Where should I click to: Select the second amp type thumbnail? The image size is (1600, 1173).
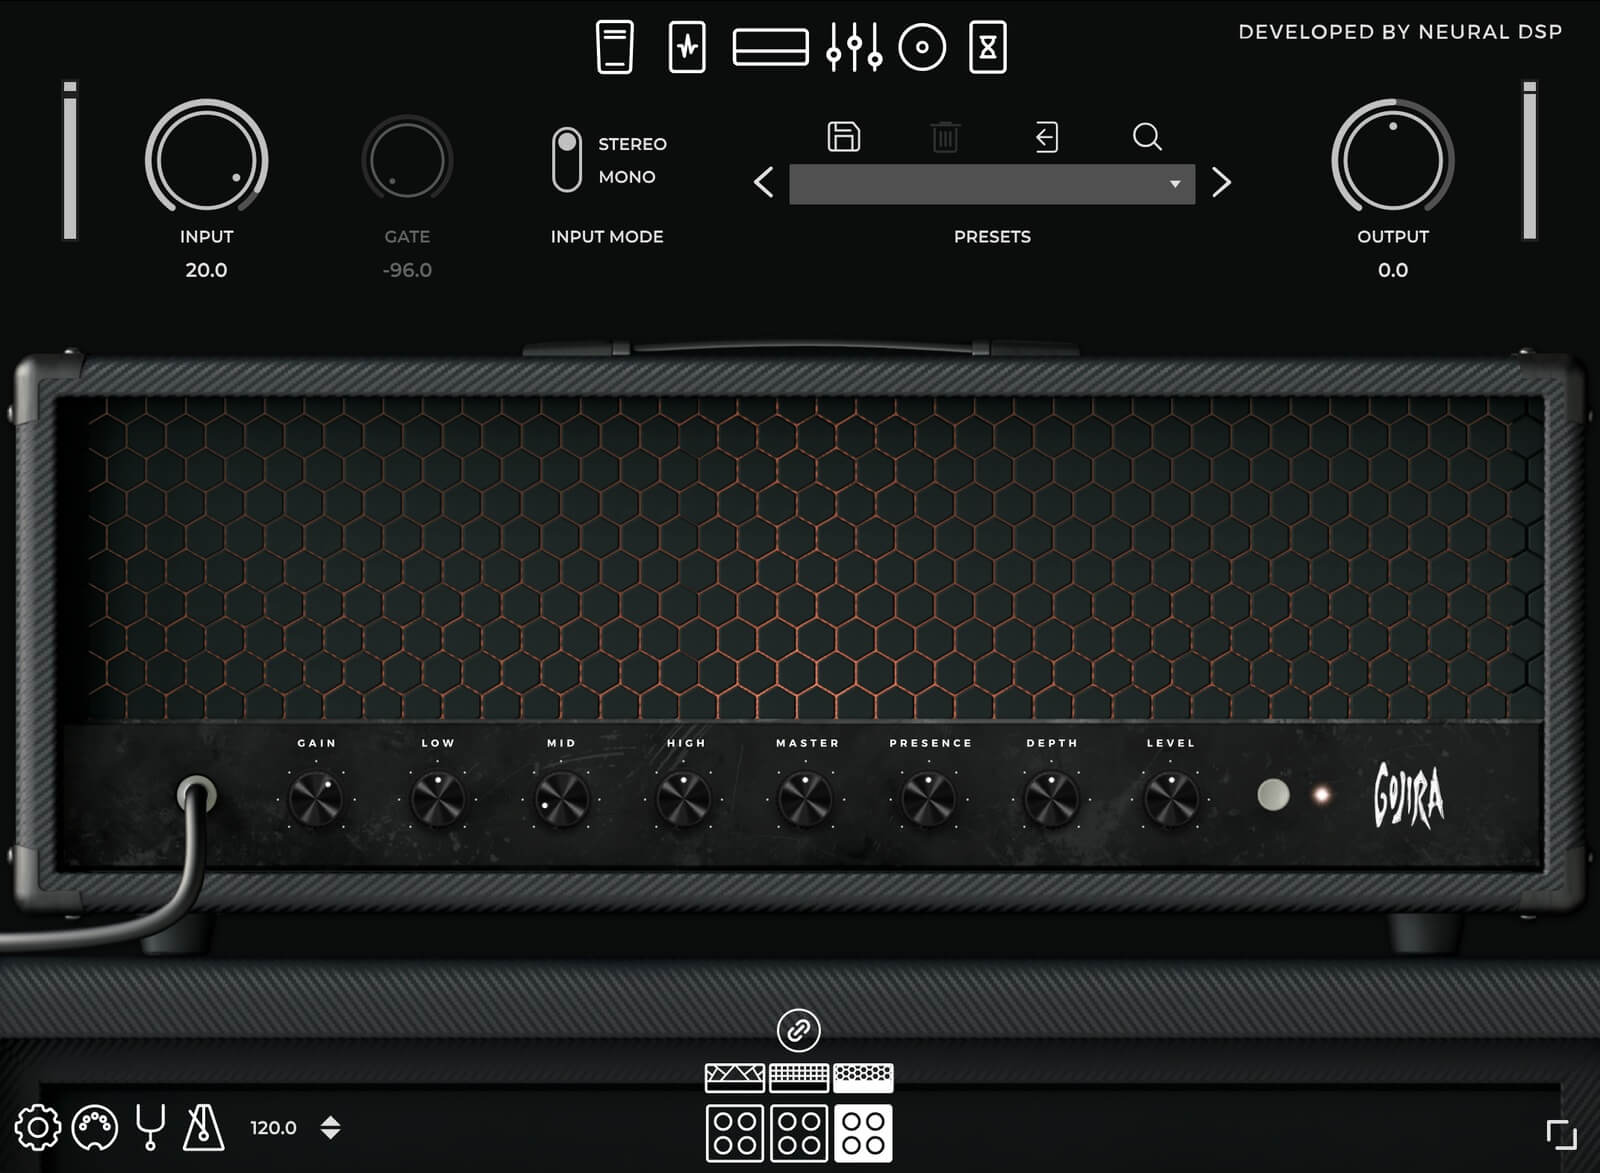[799, 1077]
